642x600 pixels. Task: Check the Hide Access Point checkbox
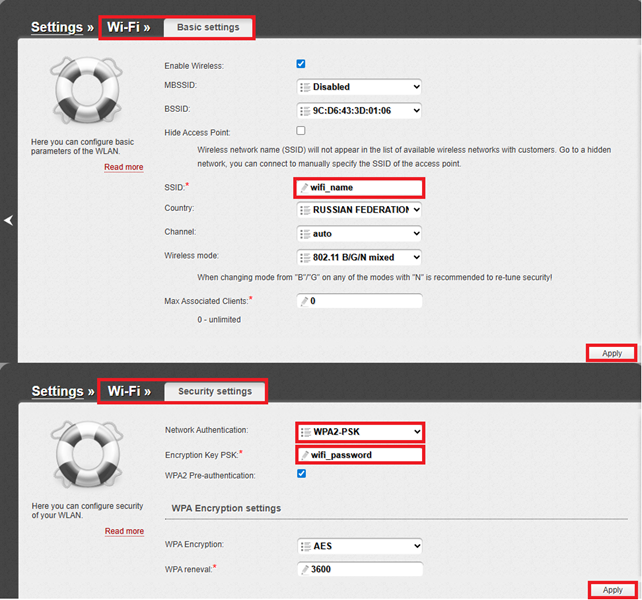(301, 131)
